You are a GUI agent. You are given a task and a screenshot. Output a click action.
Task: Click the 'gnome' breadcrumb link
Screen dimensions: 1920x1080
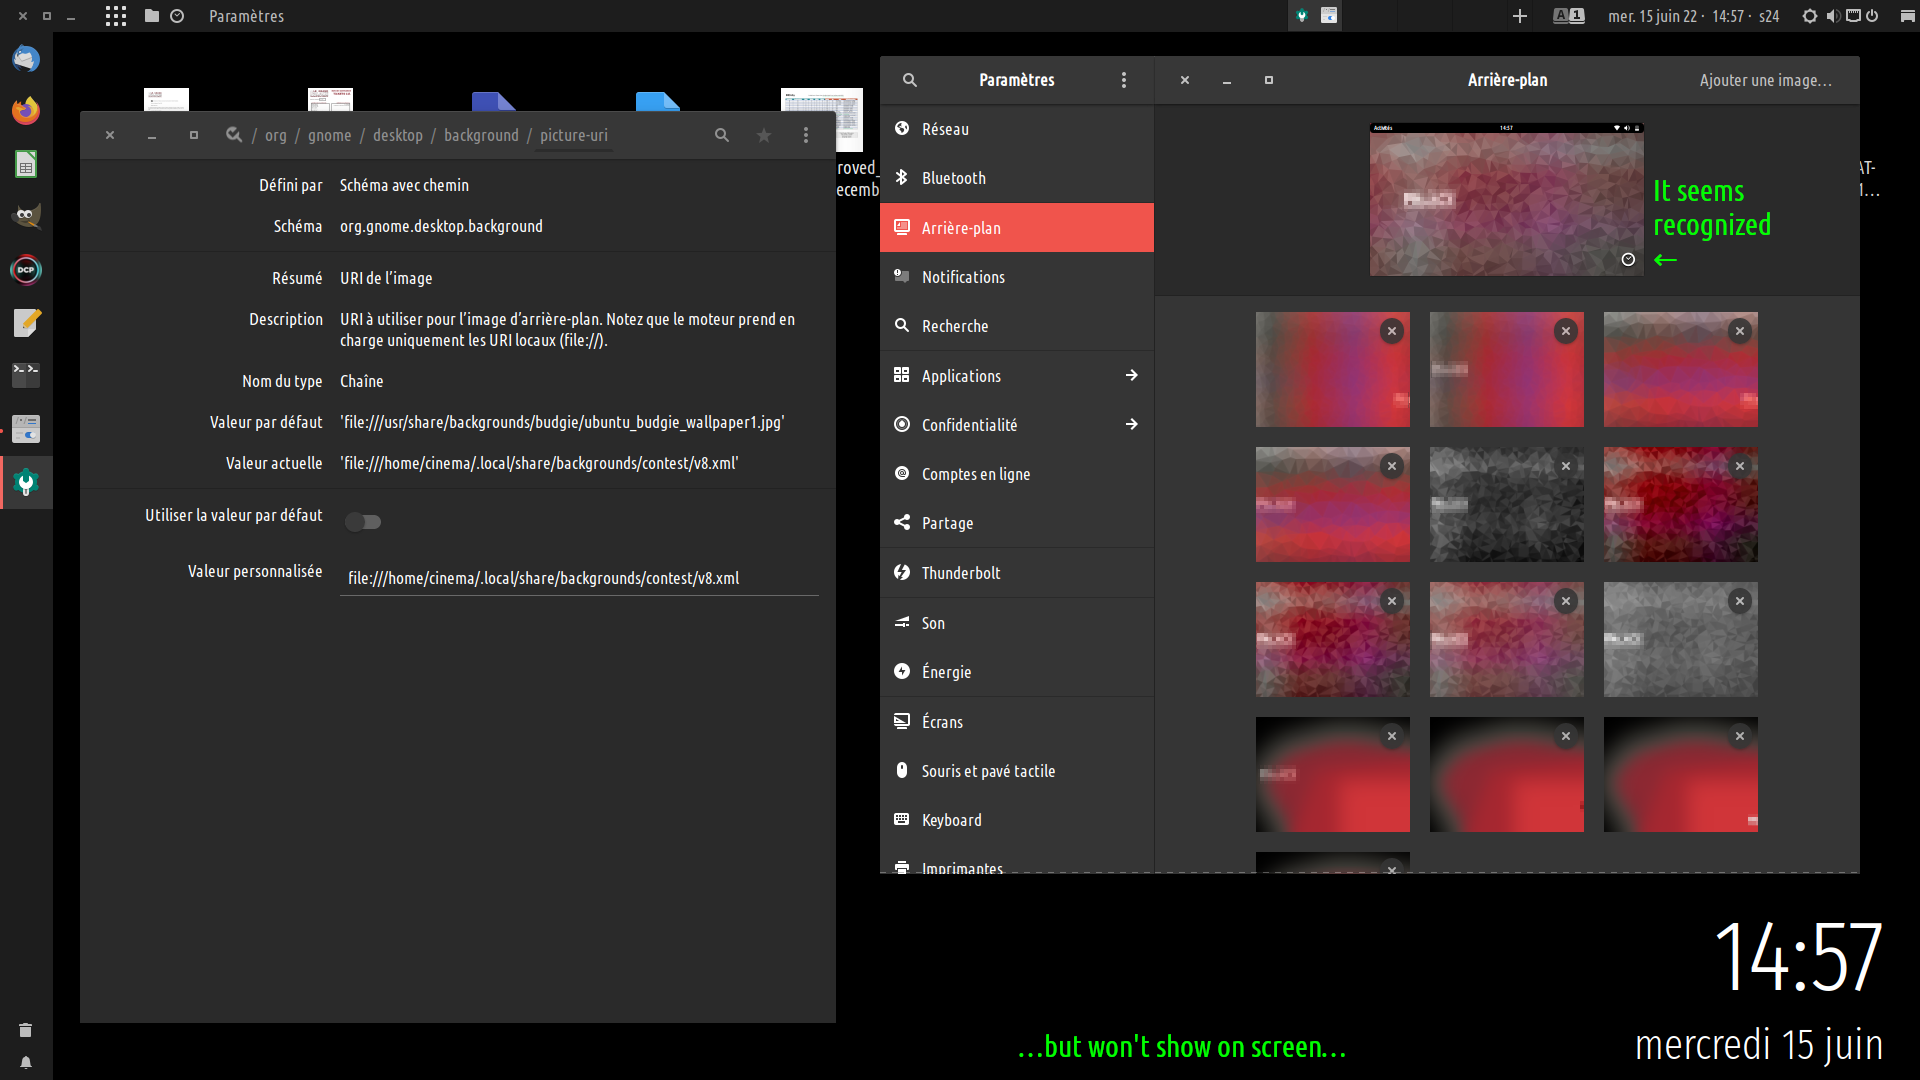coord(329,135)
